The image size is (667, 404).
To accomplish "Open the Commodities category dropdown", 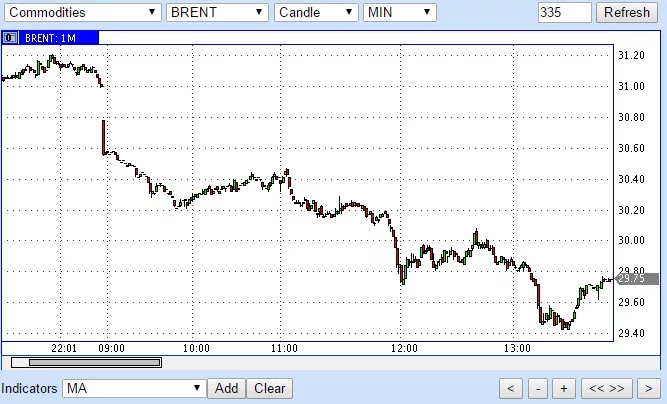I will [x=83, y=12].
